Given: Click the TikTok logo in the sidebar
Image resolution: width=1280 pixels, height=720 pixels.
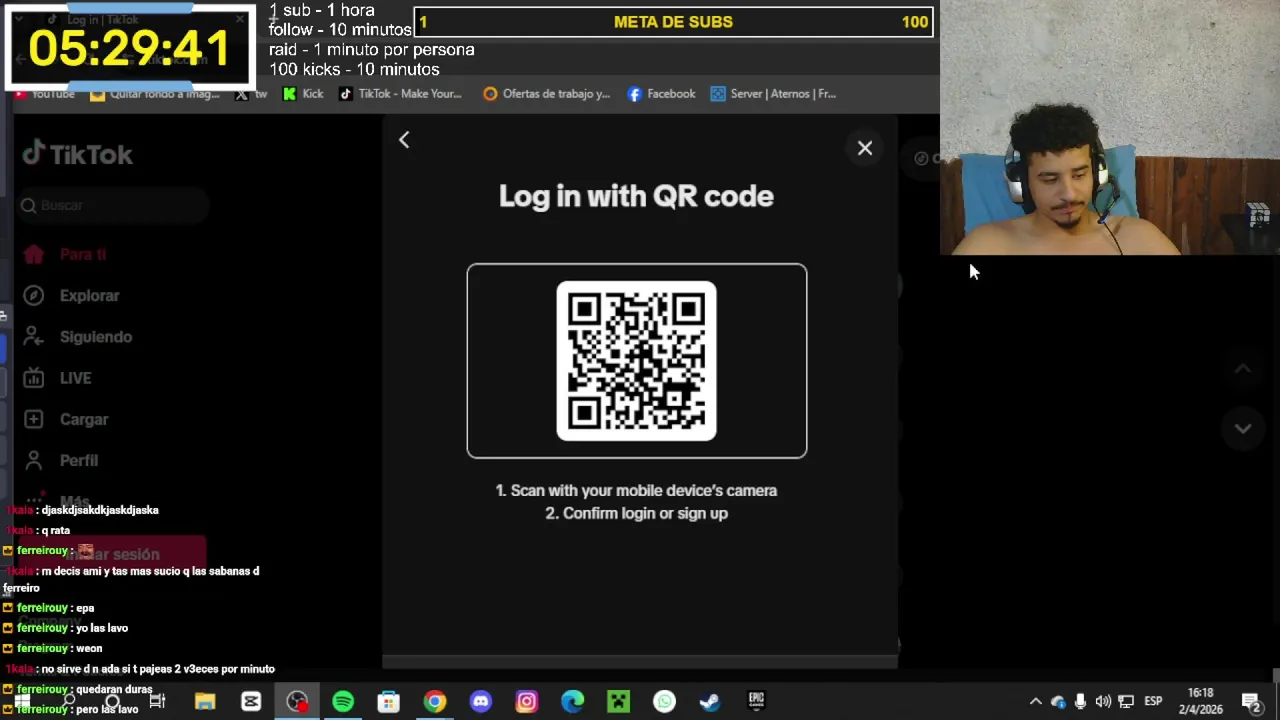Looking at the screenshot, I should point(78,154).
